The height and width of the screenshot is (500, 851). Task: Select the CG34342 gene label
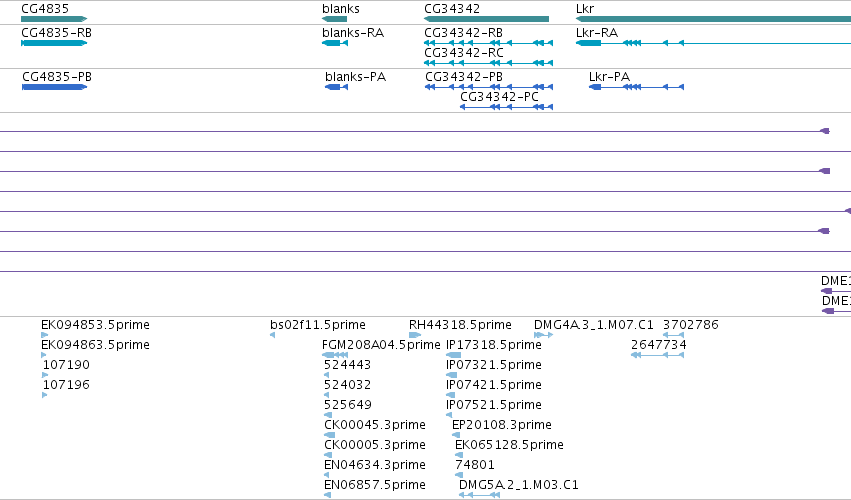pyautogui.click(x=452, y=9)
